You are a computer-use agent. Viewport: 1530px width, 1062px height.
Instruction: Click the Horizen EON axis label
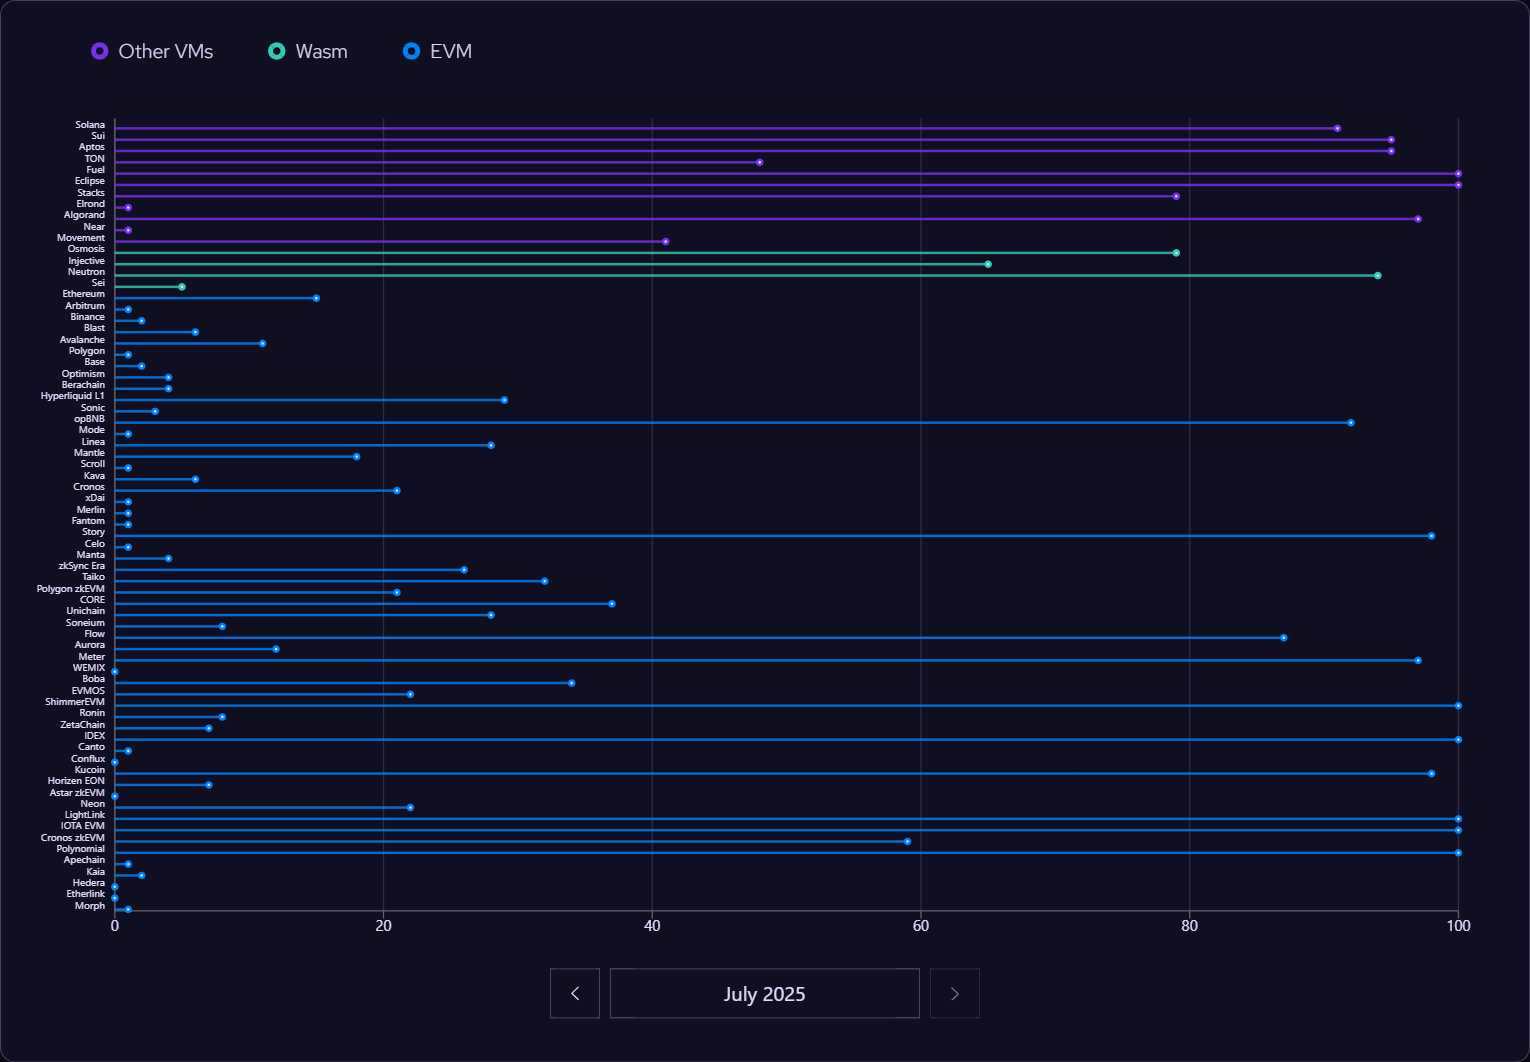pos(76,781)
